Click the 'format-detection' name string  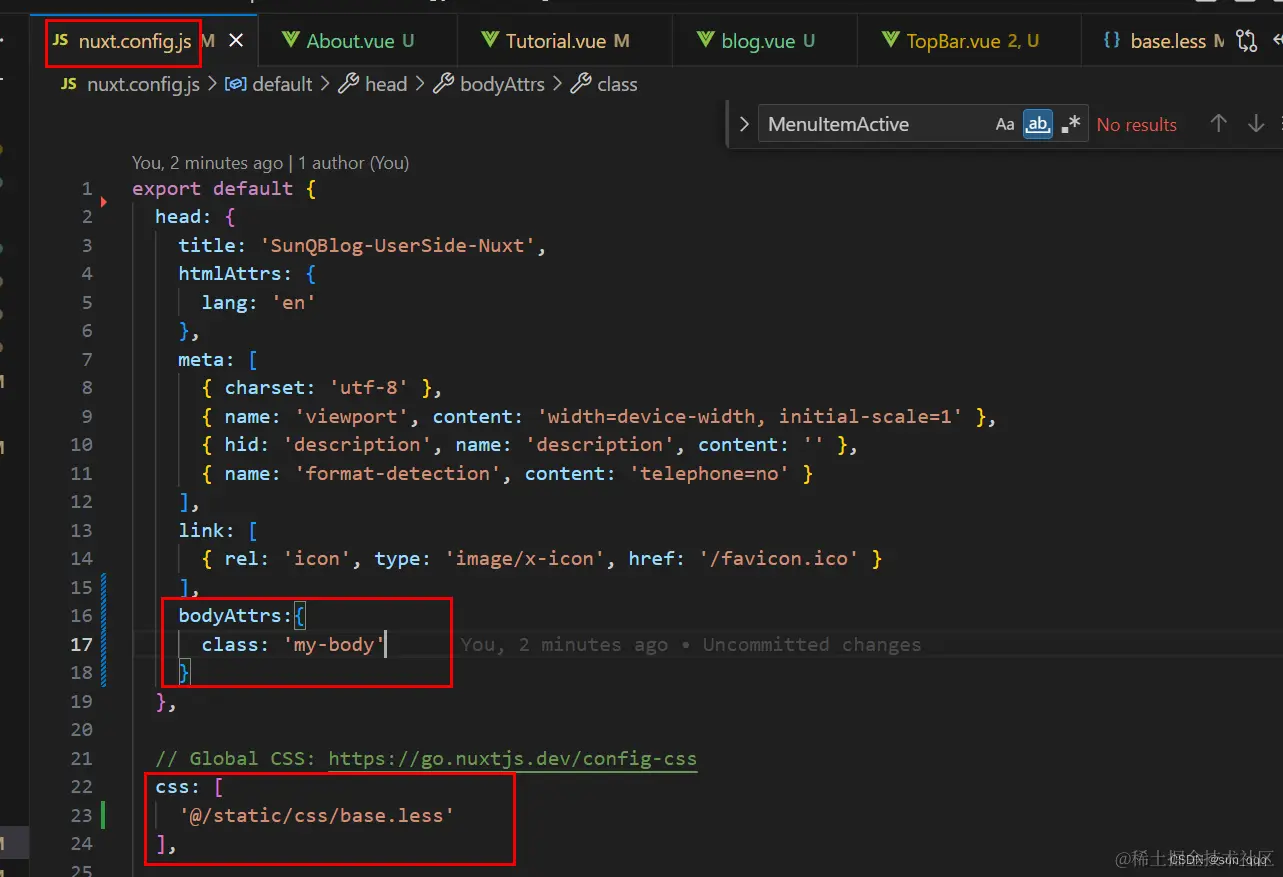point(398,474)
